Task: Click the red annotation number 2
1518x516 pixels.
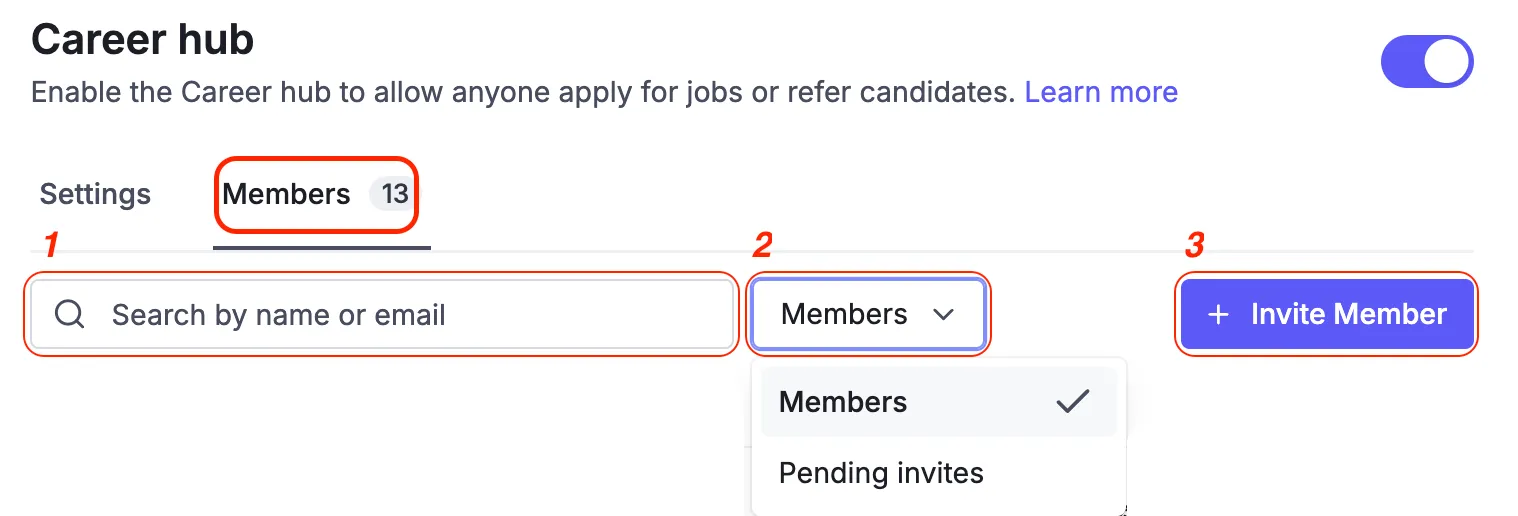Action: click(x=763, y=245)
